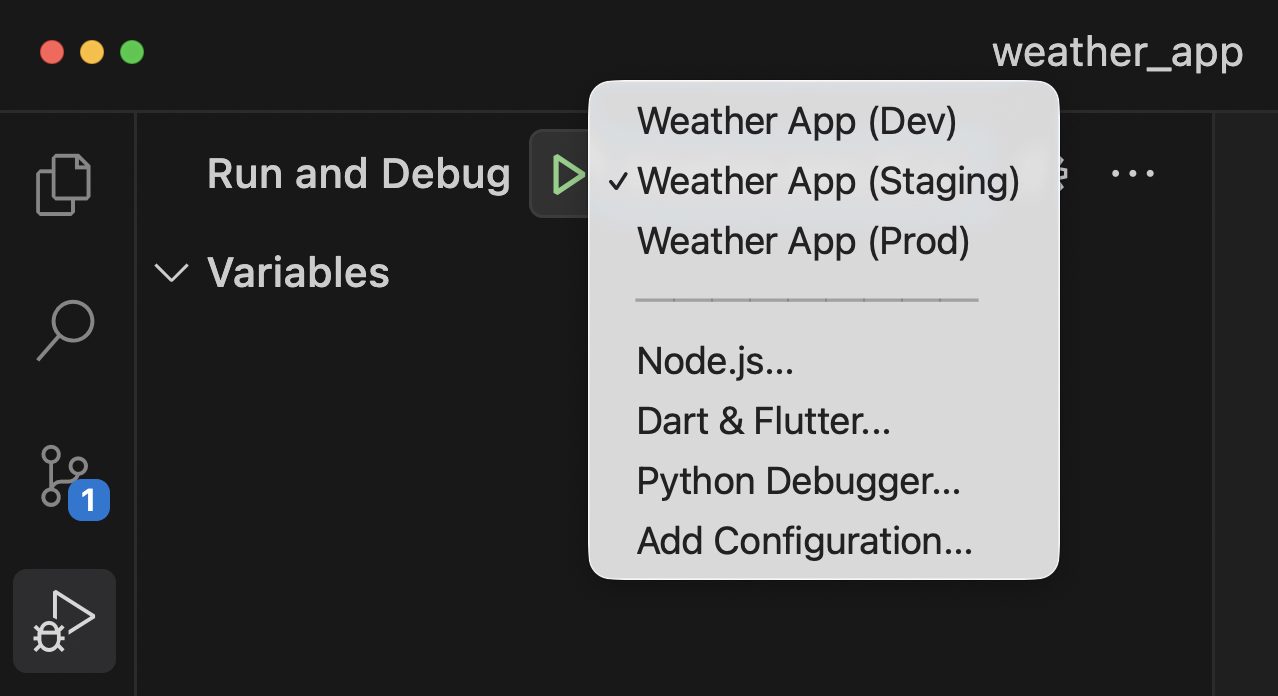Click the Run and Debug bug icon
This screenshot has width=1278, height=696.
coord(65,621)
